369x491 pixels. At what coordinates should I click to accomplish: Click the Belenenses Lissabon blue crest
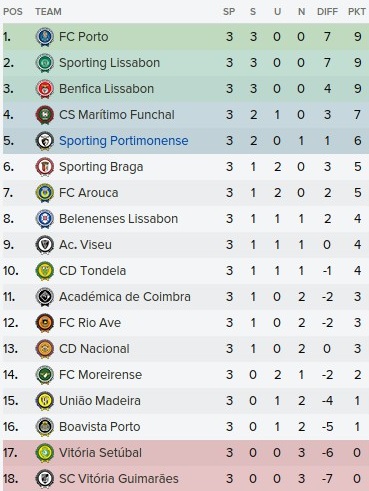click(45, 219)
